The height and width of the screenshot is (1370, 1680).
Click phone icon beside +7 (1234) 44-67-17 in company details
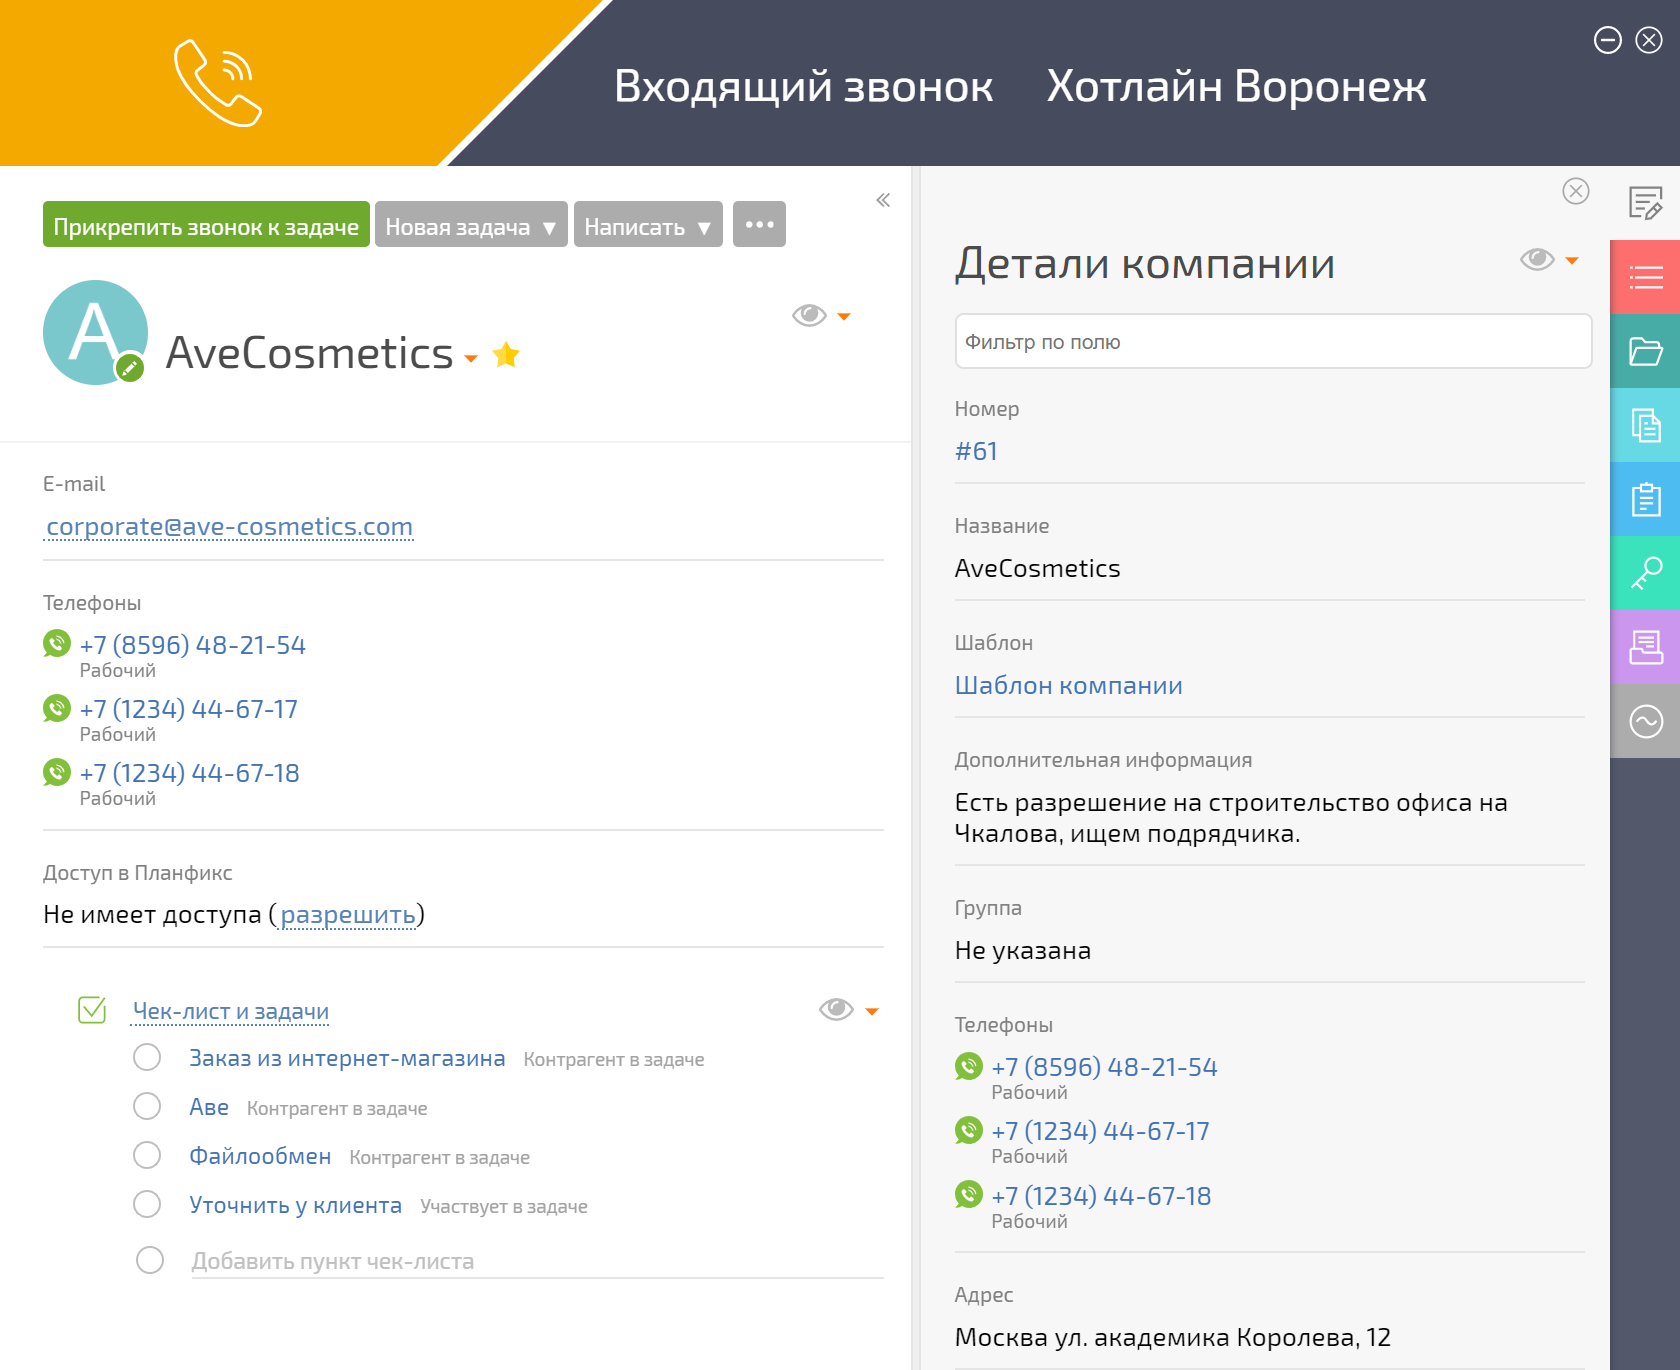(969, 1130)
